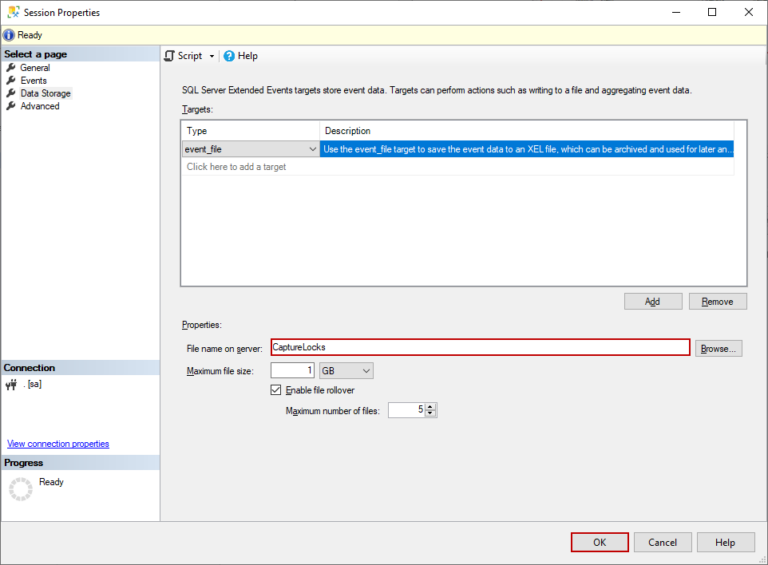Click the Type column header
The width and height of the screenshot is (768, 565).
coord(250,131)
